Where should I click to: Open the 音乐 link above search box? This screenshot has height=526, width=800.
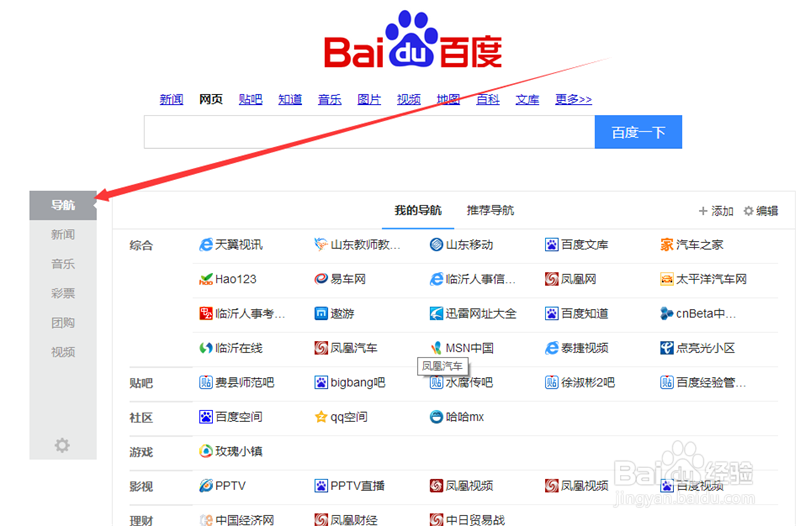click(330, 99)
